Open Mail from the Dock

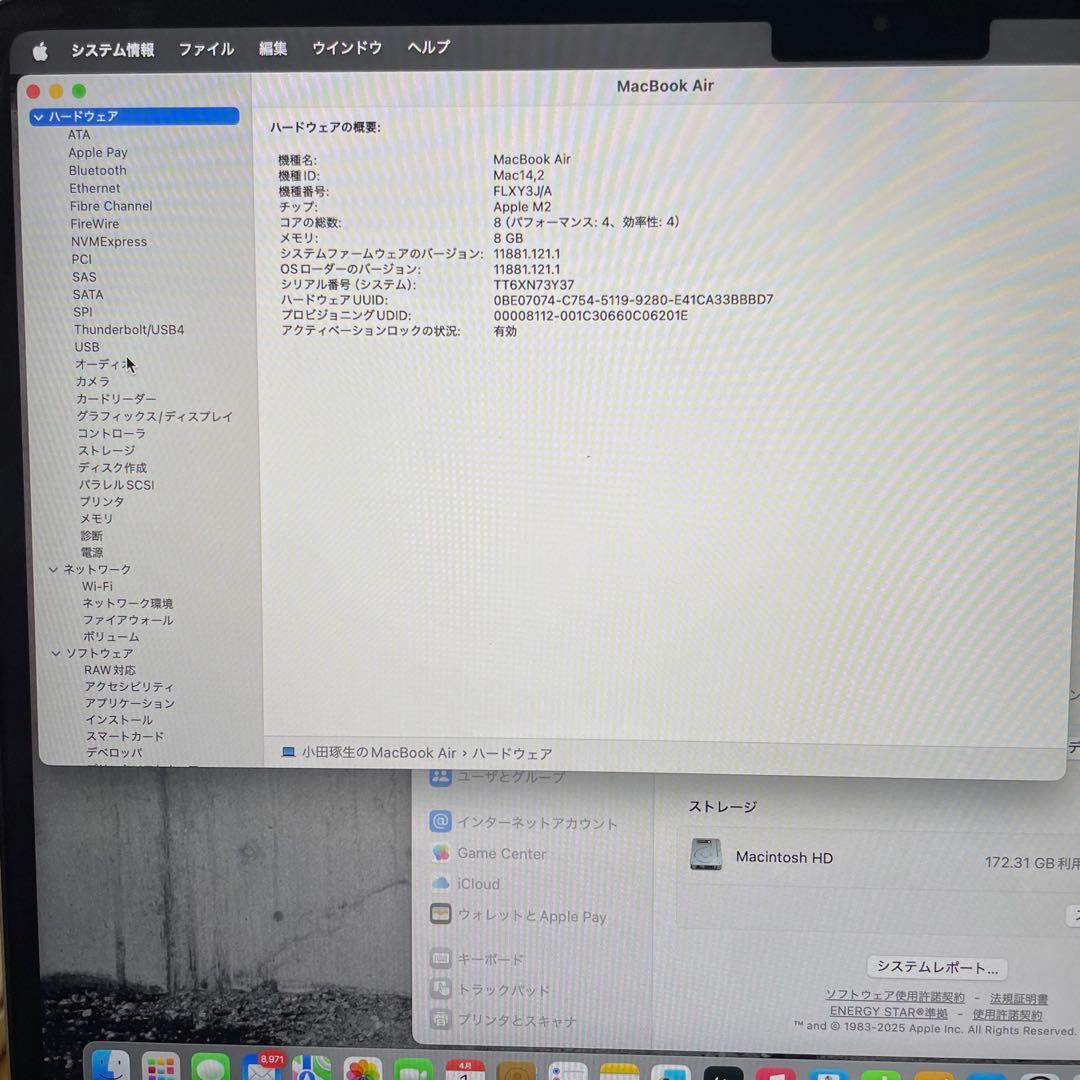click(263, 1068)
